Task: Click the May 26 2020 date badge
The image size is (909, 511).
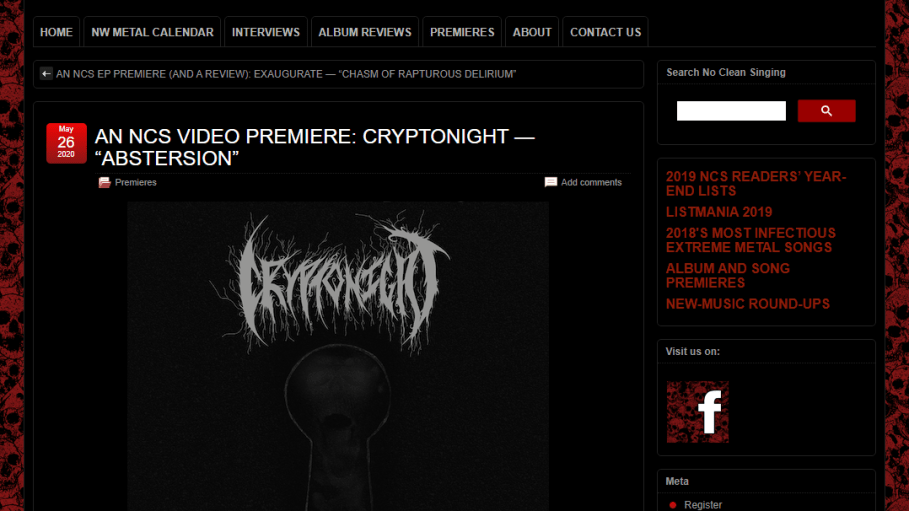Action: [x=66, y=143]
